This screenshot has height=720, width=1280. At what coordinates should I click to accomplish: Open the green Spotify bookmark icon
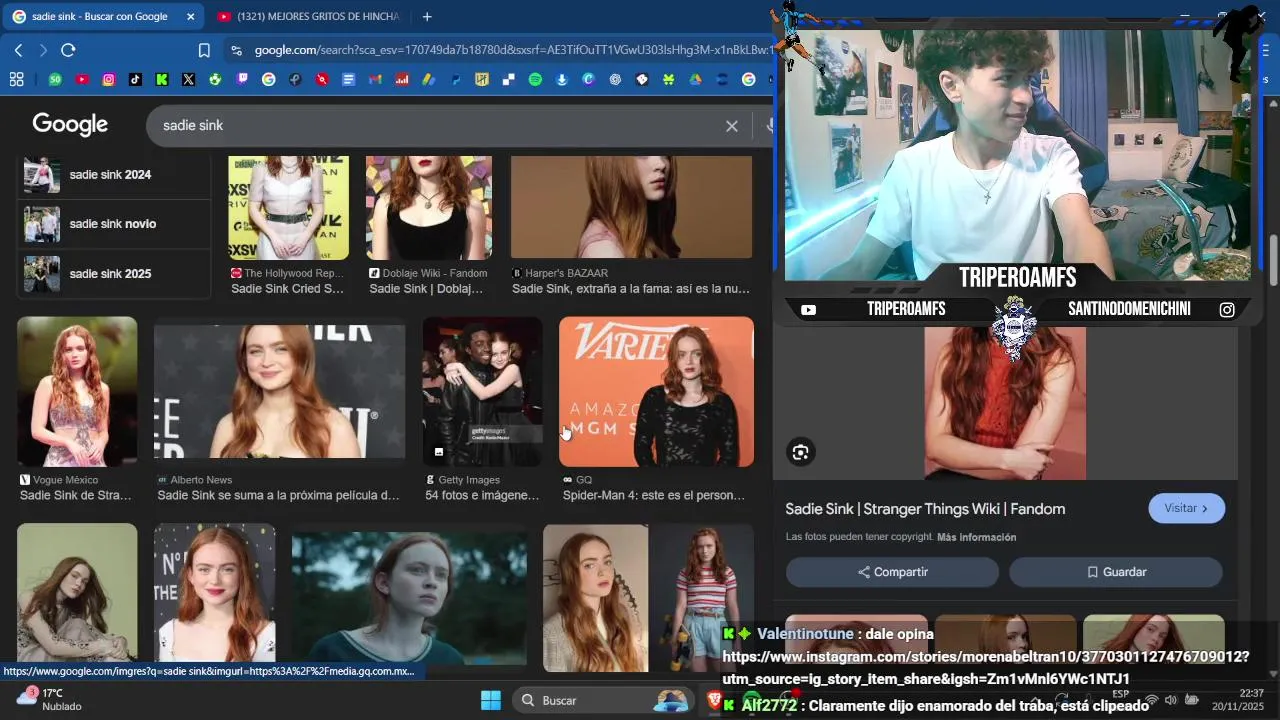[x=535, y=79]
